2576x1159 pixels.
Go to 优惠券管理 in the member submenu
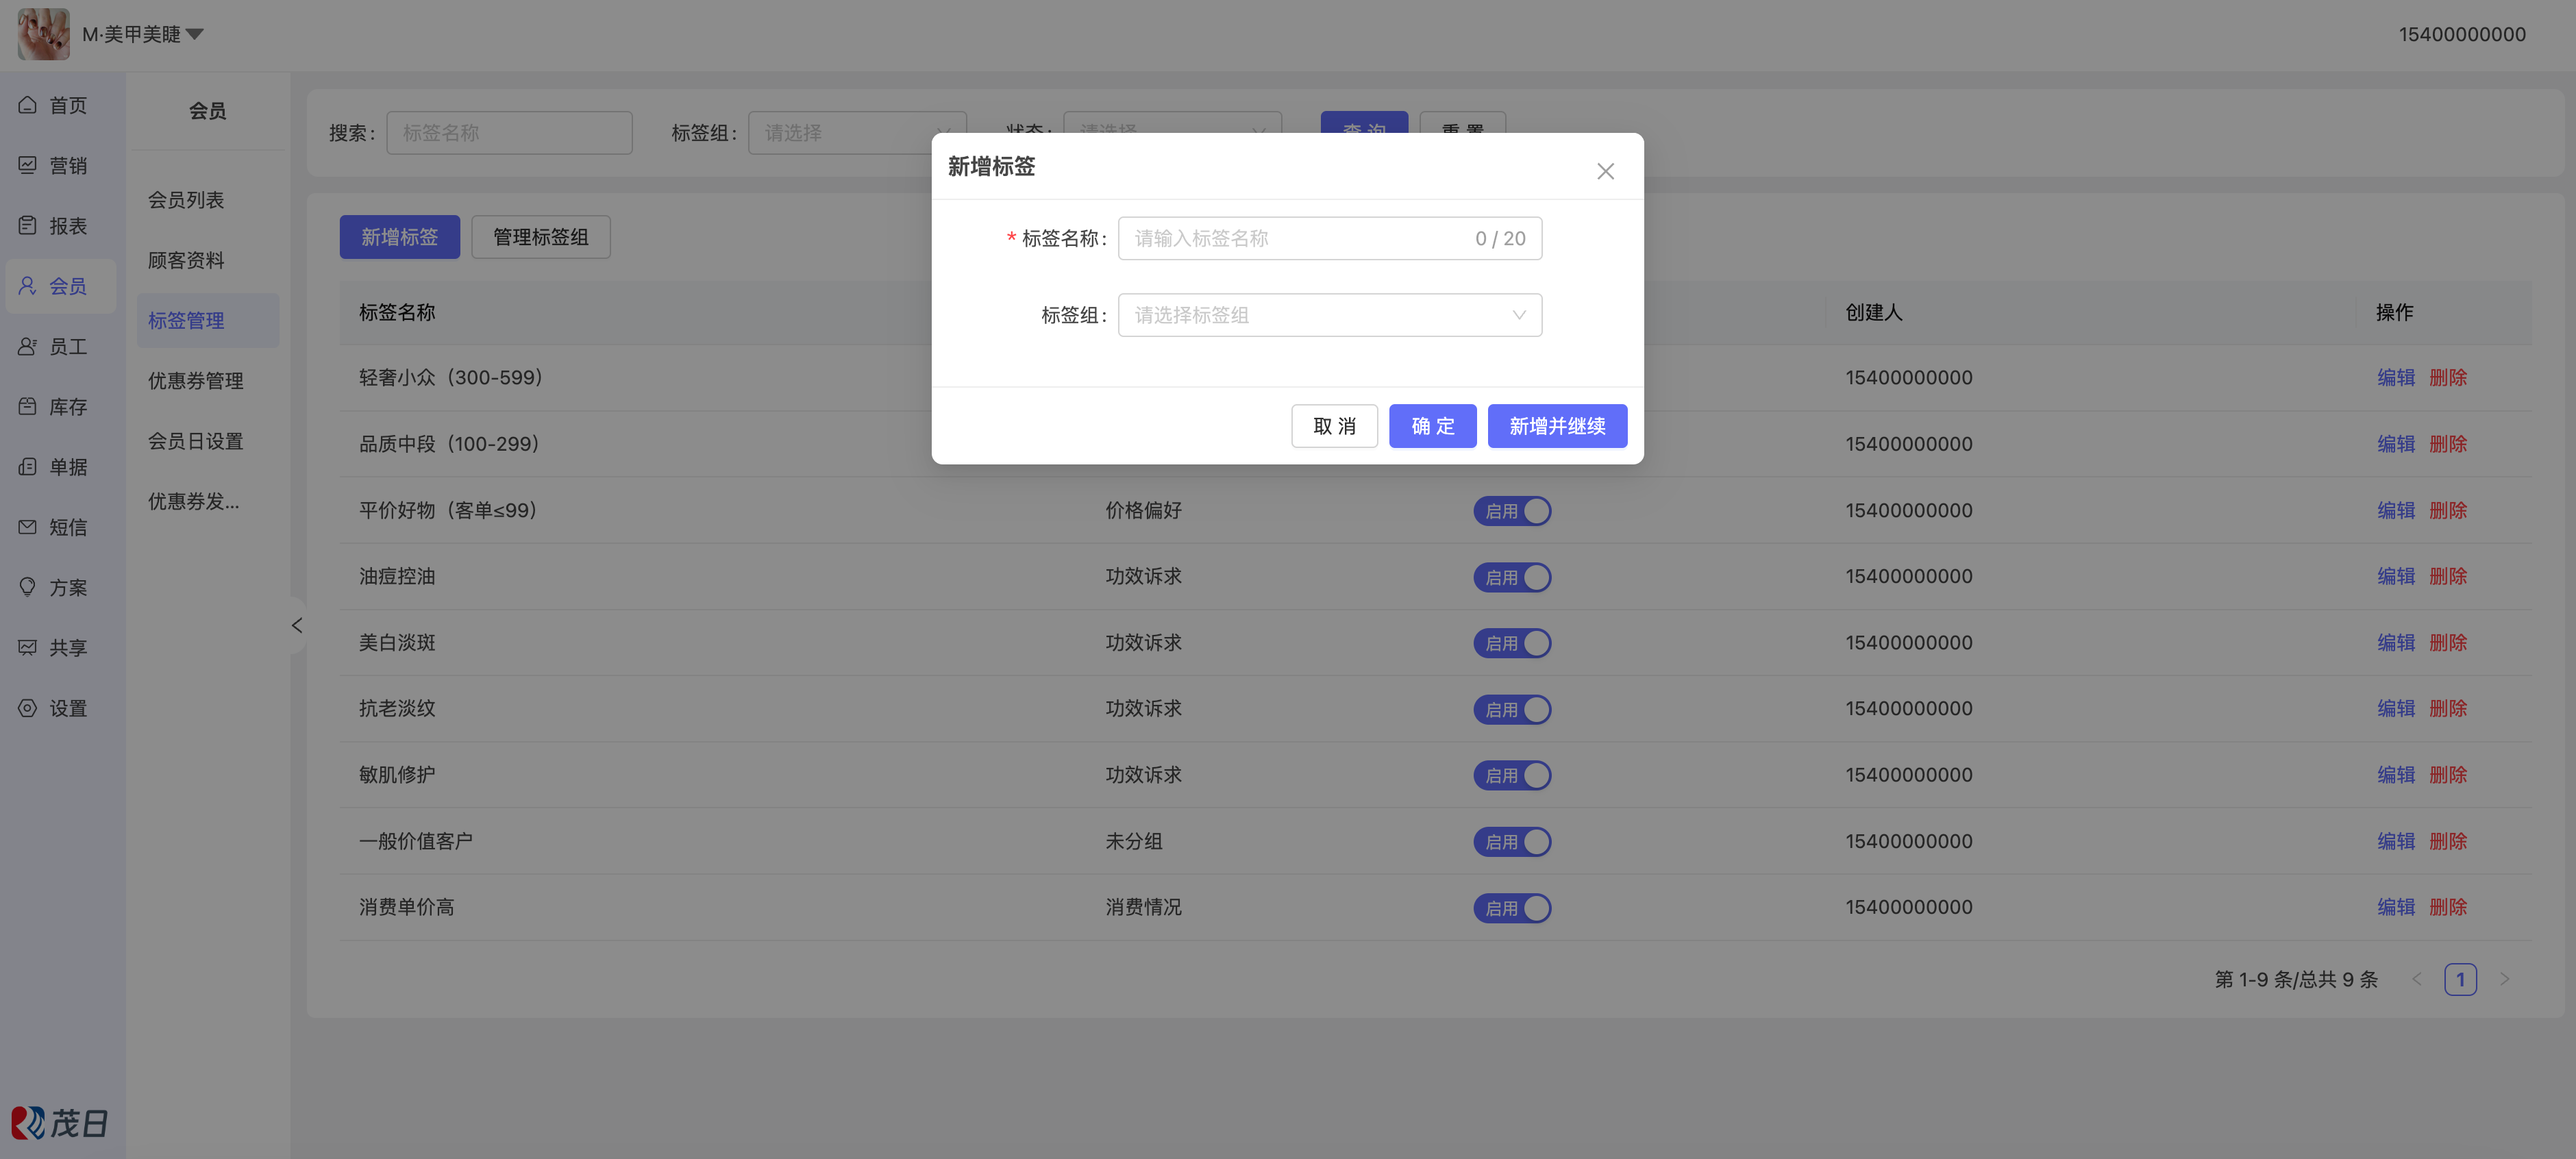coord(196,381)
